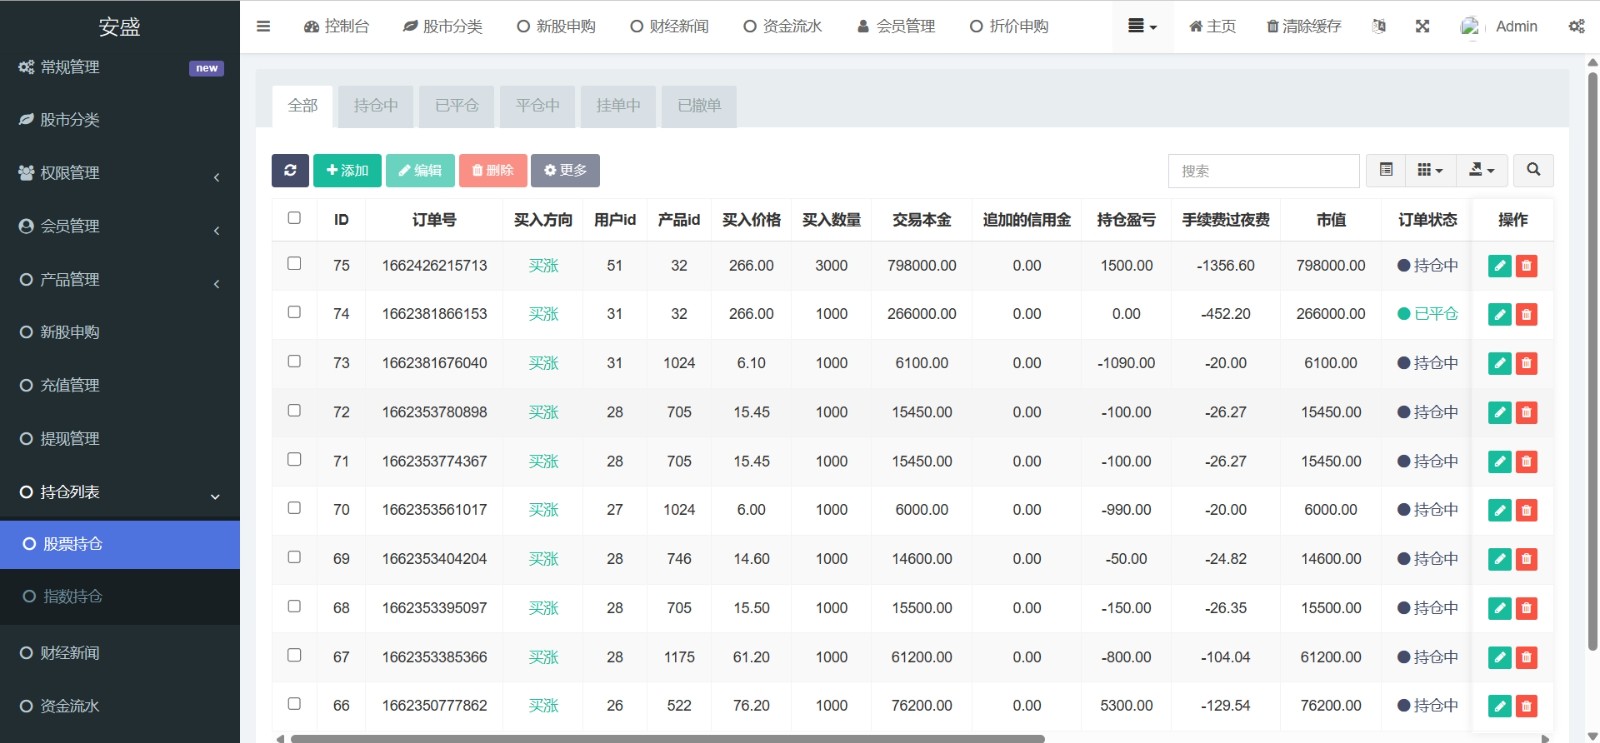Select the checkbox for row ID 70

tap(294, 508)
